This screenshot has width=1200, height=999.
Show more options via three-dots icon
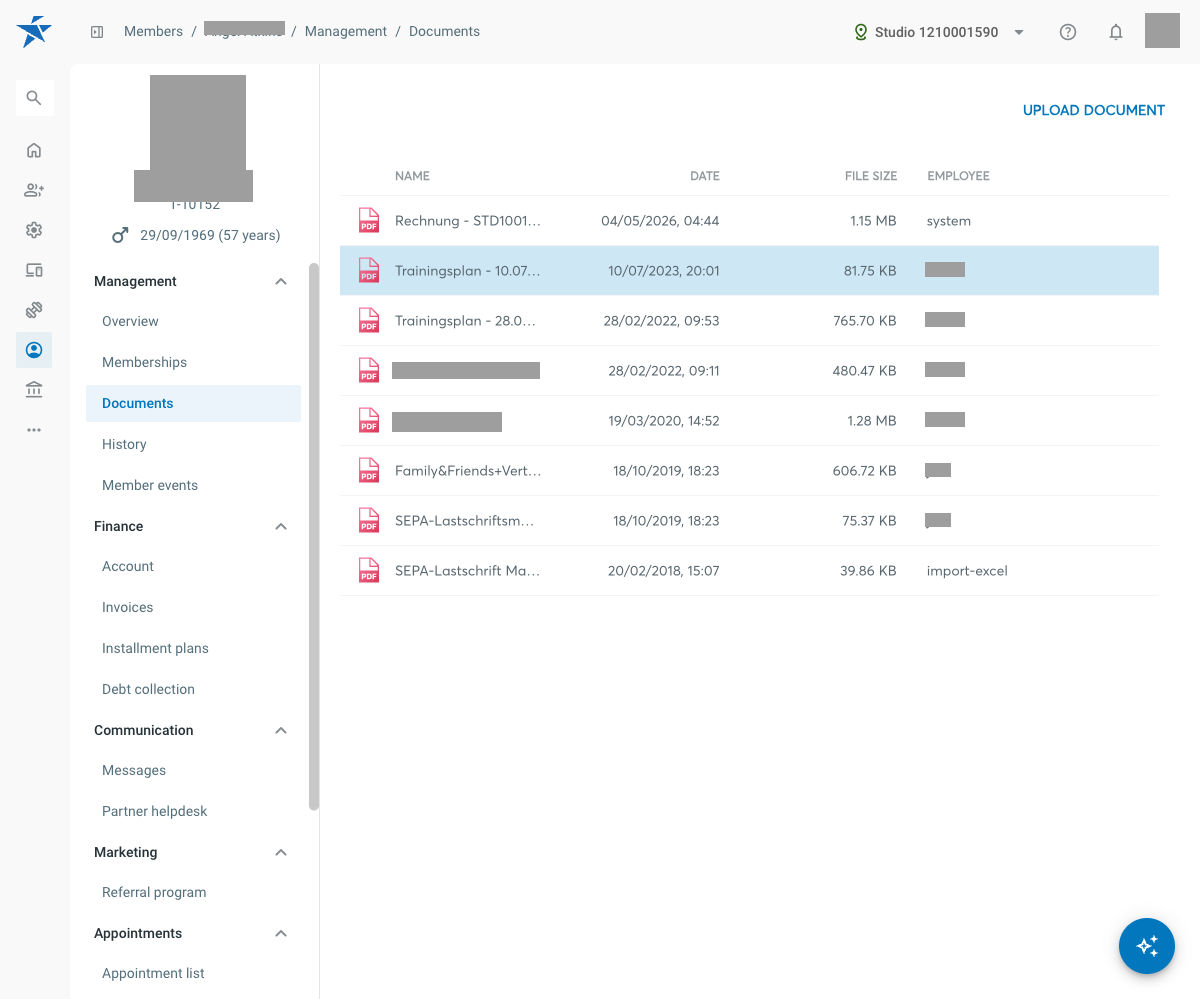point(34,430)
